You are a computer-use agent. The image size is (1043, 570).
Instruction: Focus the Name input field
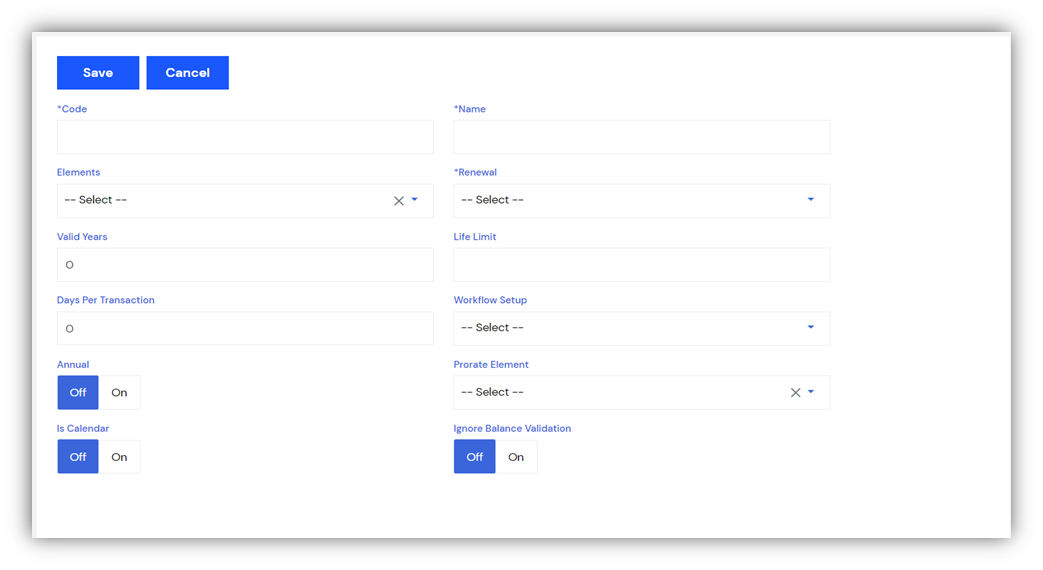pos(641,137)
